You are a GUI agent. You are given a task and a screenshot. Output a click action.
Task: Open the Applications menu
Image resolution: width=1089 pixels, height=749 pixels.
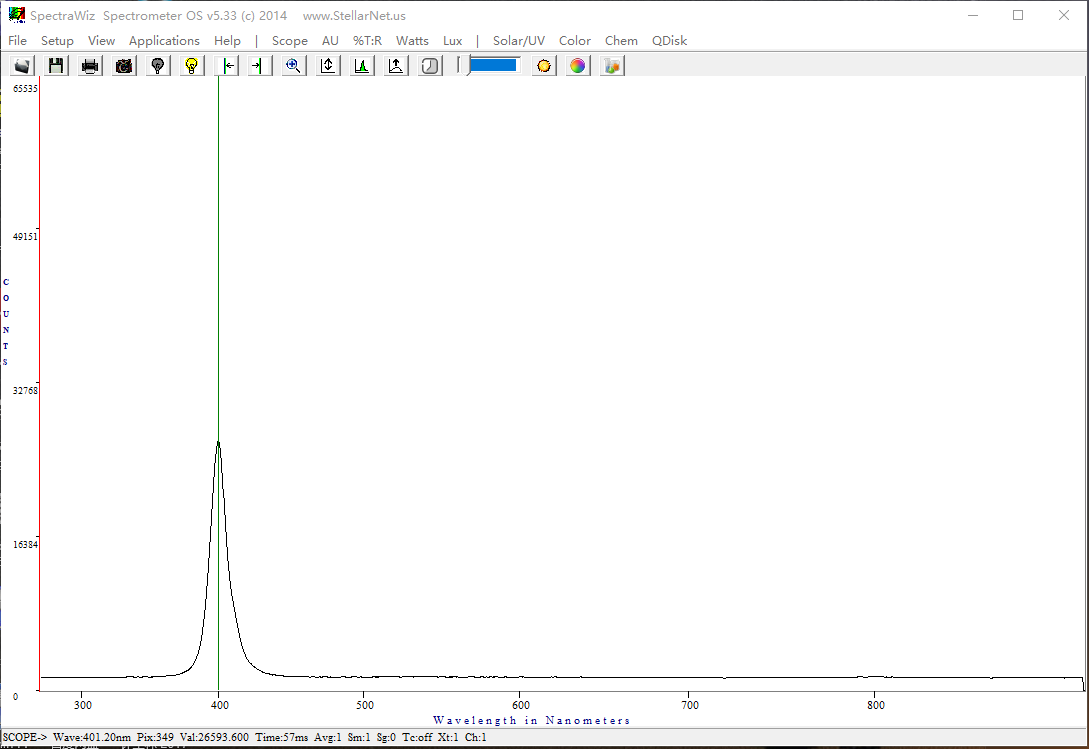[164, 41]
